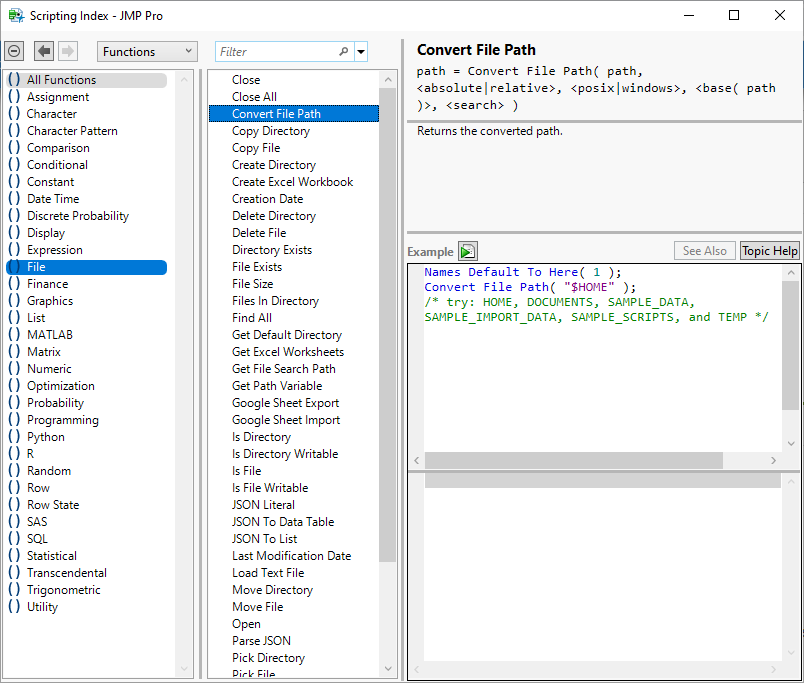Pick Load Text File in function list

pos(268,573)
